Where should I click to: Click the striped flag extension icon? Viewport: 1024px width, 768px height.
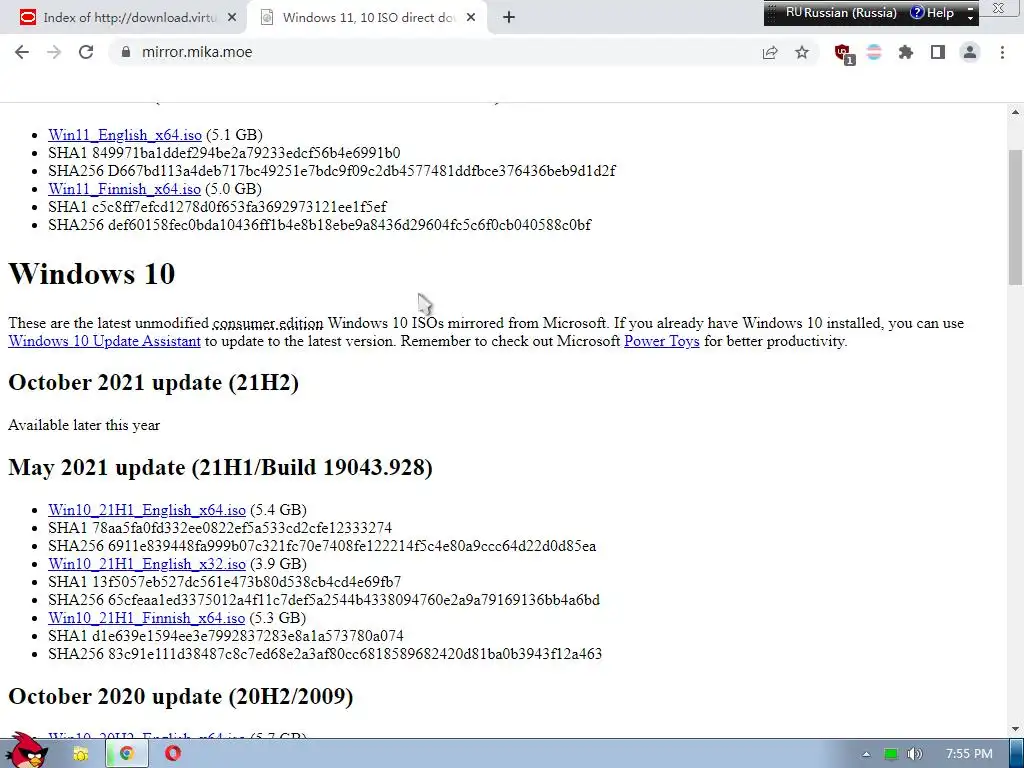pyautogui.click(x=874, y=52)
